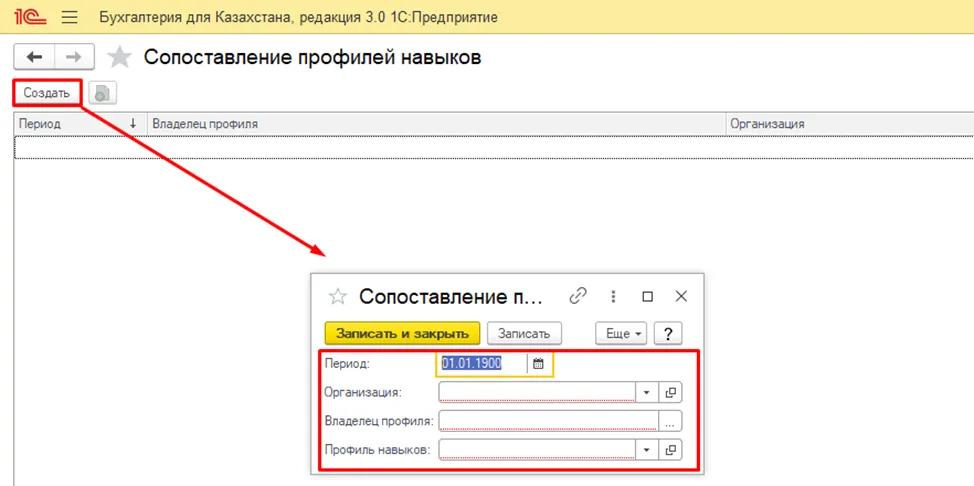
Task: Expand the Профиль навыков dropdown arrow
Action: pyautogui.click(x=647, y=449)
